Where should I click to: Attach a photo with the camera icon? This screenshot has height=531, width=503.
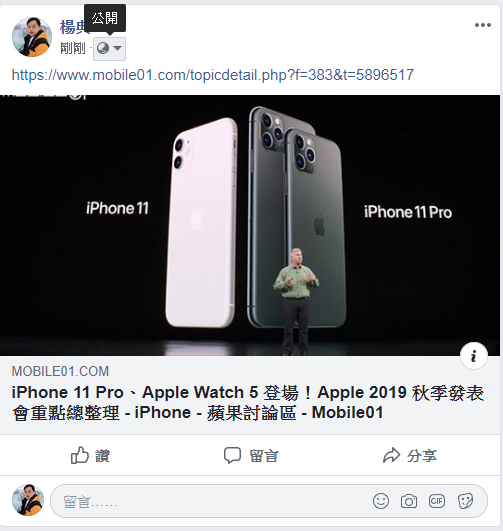(x=409, y=501)
